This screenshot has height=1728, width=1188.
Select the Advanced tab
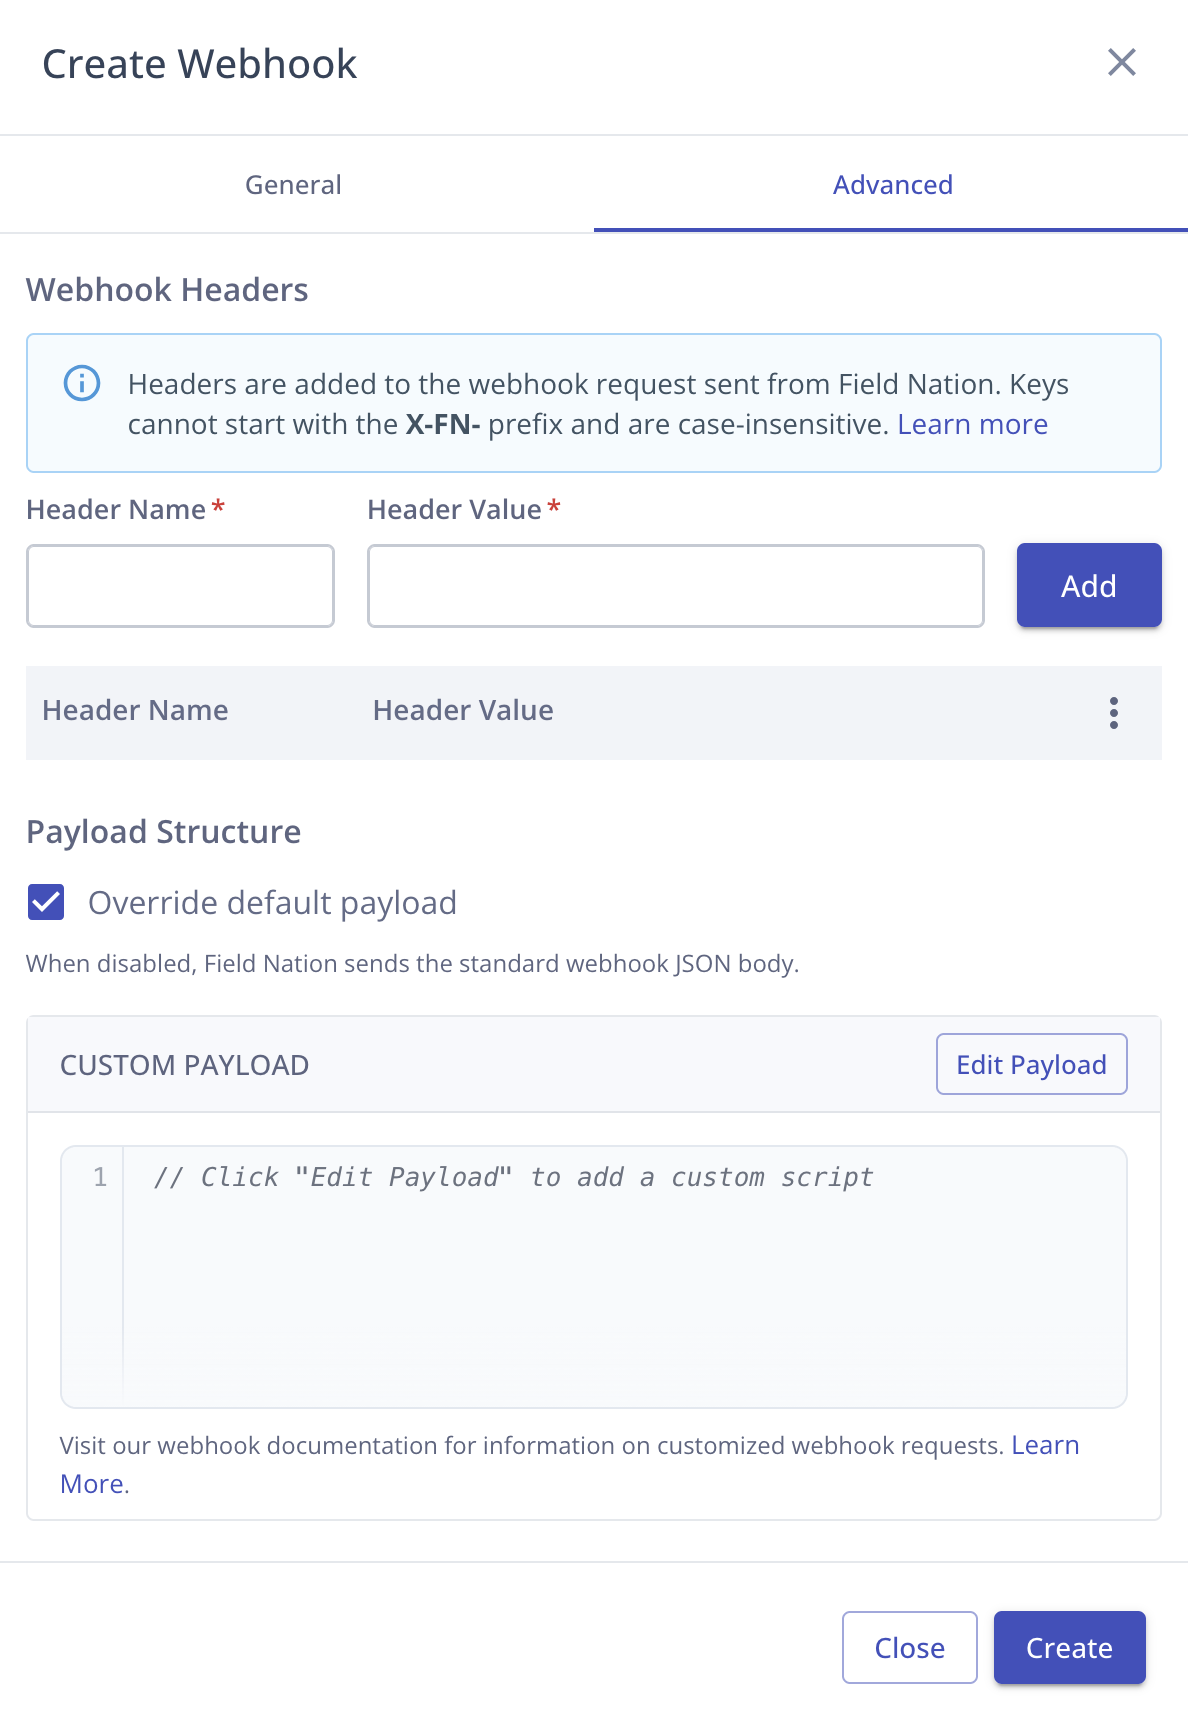point(892,185)
